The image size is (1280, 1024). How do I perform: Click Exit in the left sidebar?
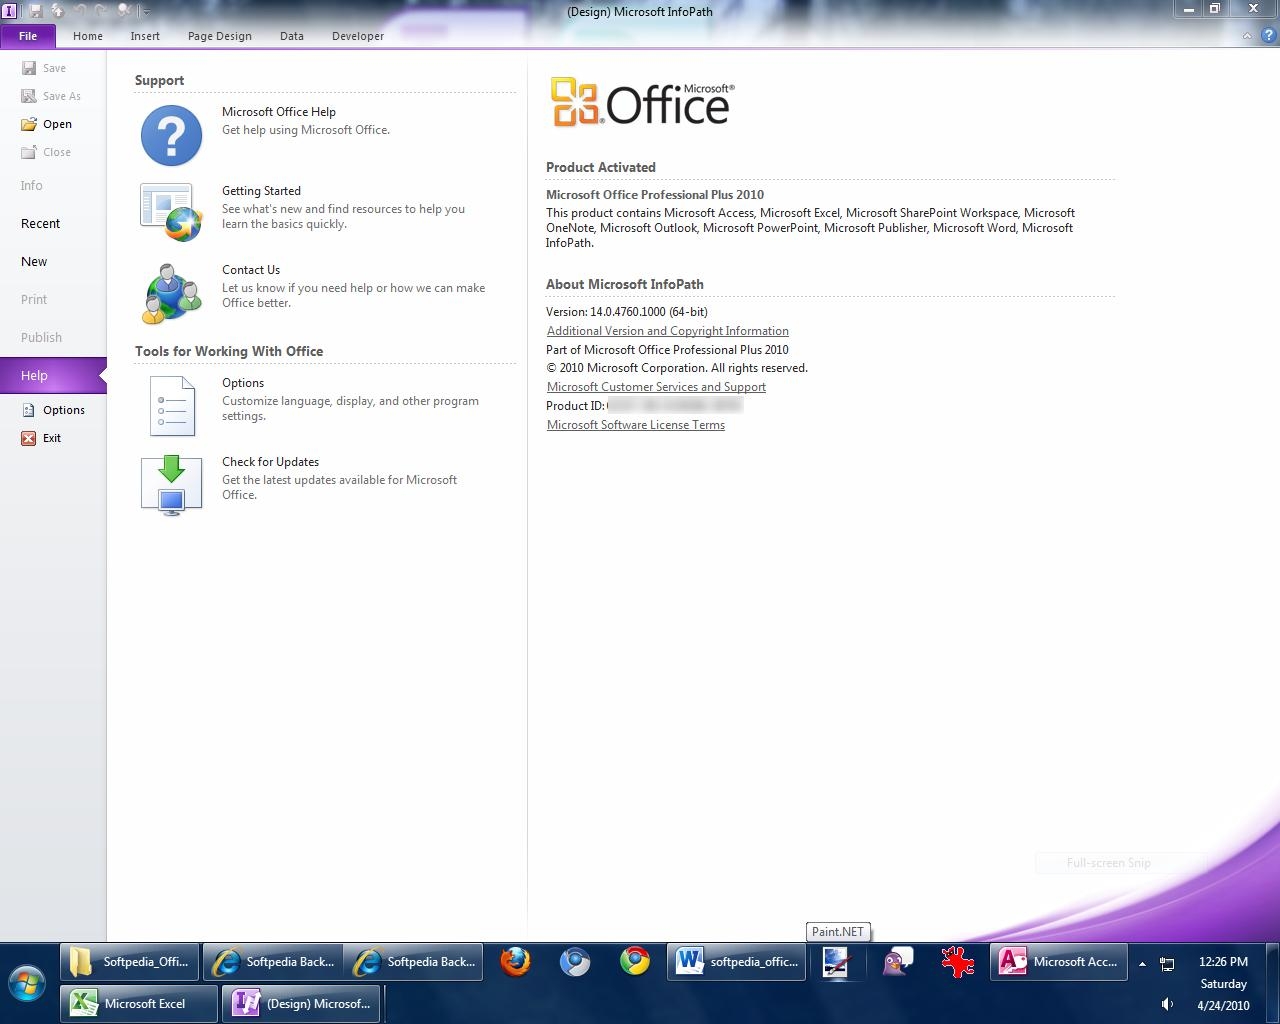42,438
